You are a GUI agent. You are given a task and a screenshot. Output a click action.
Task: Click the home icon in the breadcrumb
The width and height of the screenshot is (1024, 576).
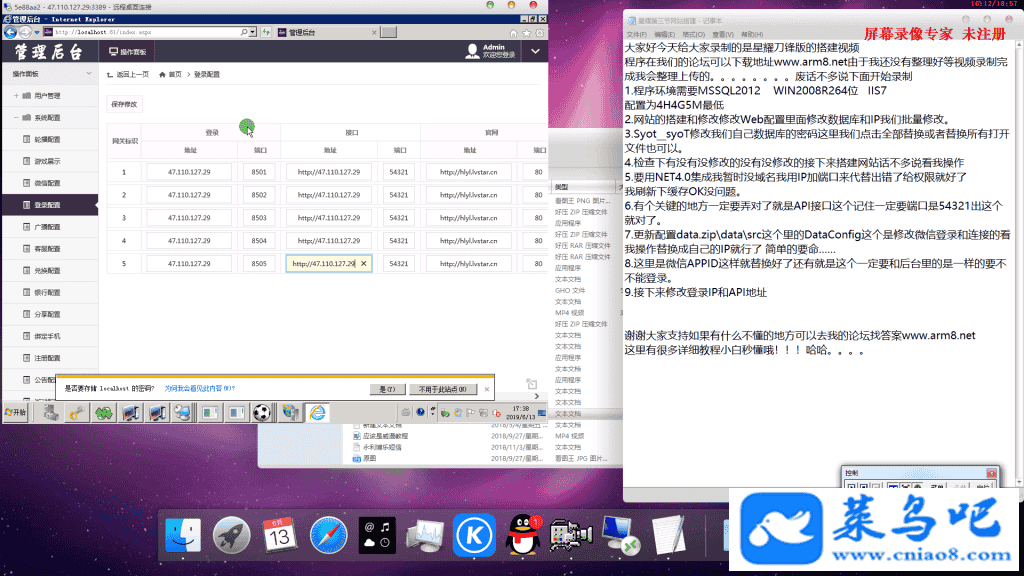pyautogui.click(x=162, y=74)
